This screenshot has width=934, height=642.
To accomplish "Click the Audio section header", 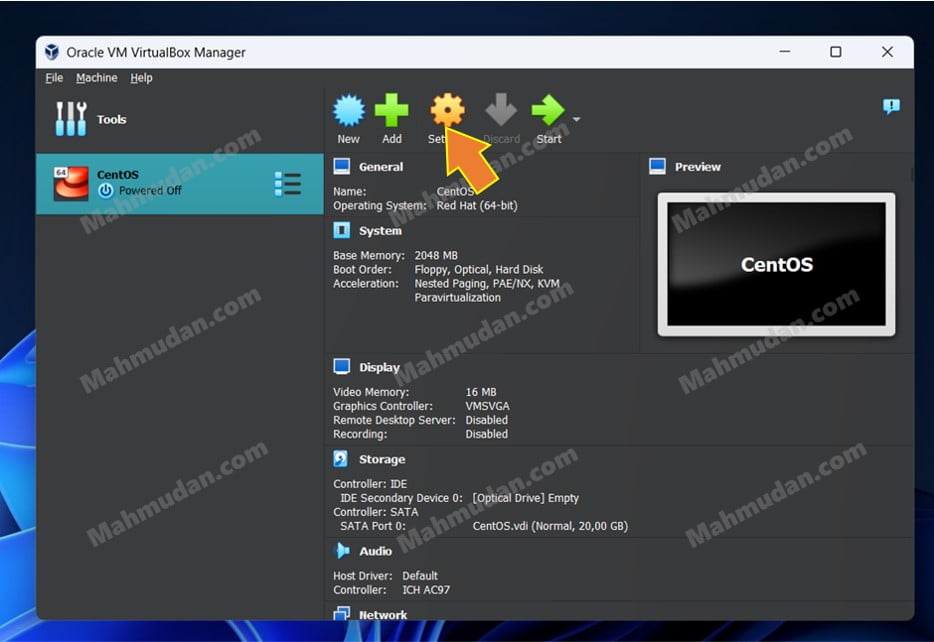I will [375, 551].
